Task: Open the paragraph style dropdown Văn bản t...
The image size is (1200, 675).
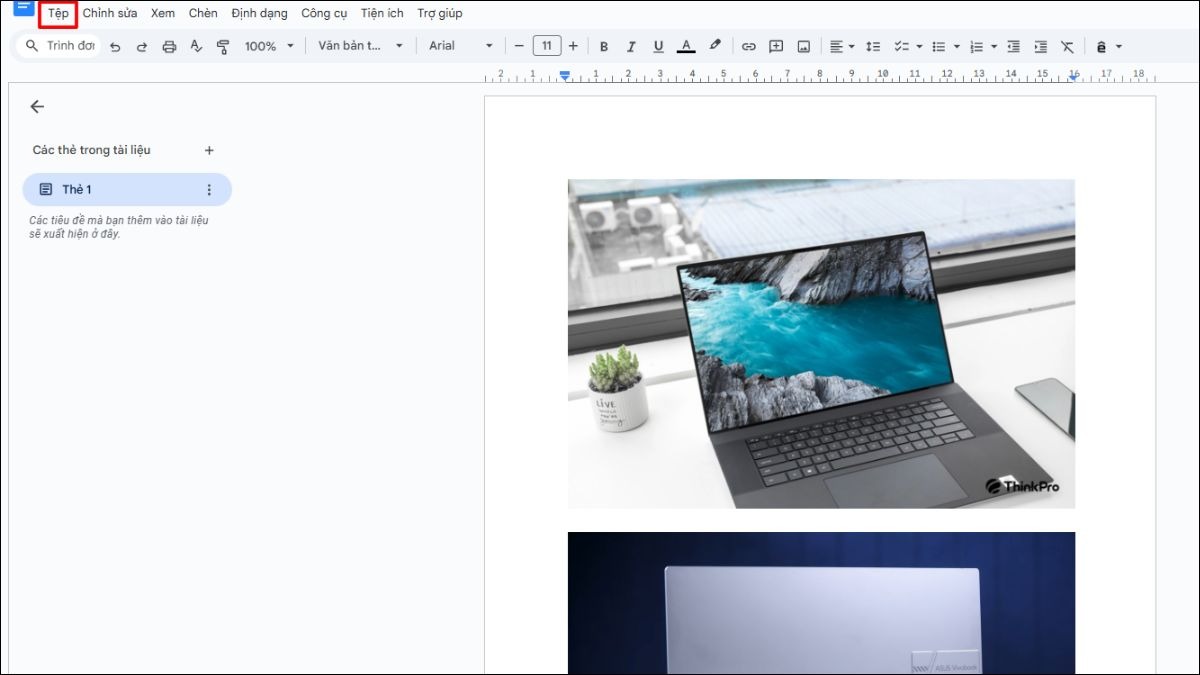Action: (x=361, y=46)
